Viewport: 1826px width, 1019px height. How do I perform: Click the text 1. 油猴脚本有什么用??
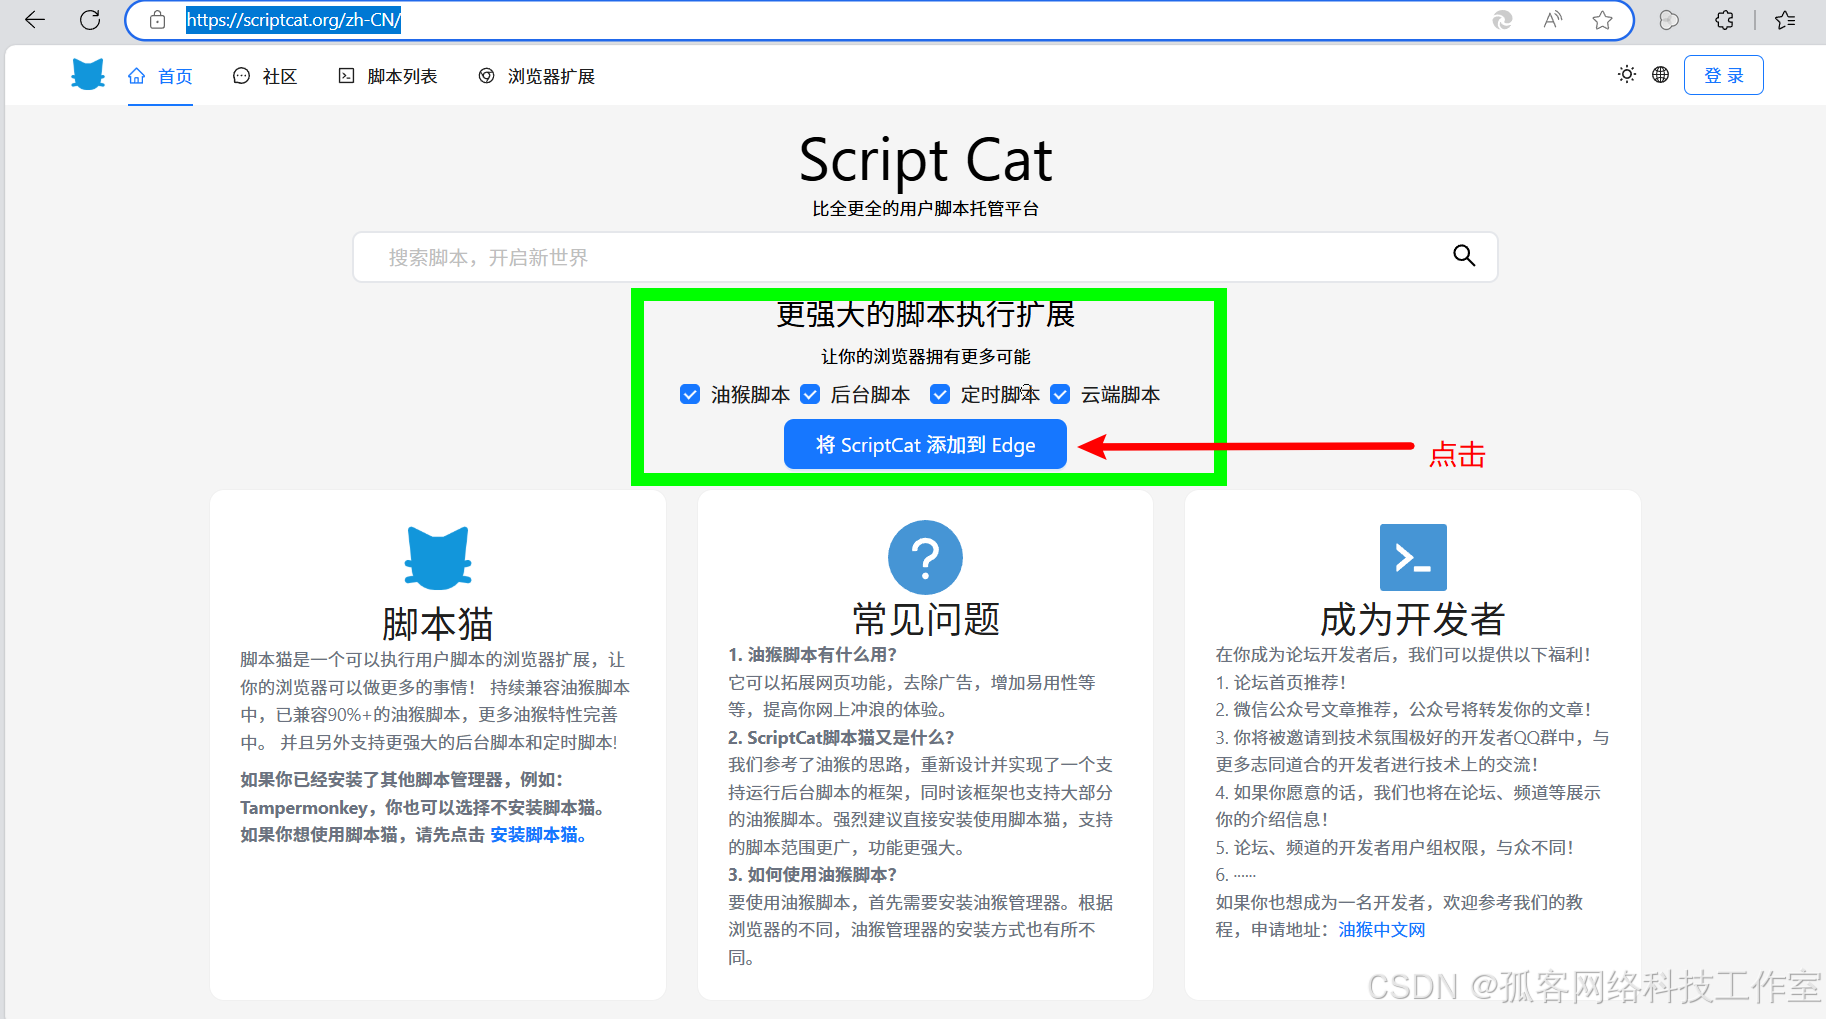click(813, 655)
